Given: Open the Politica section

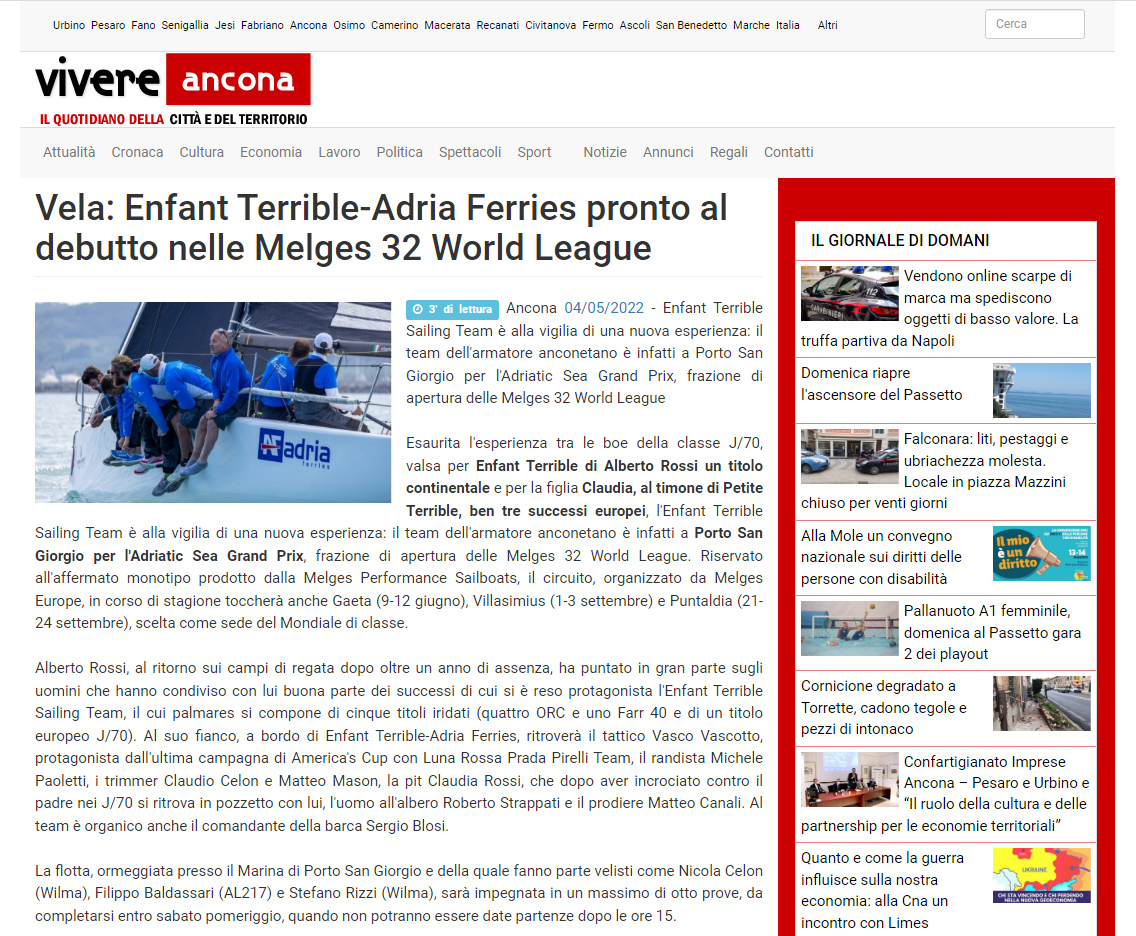Looking at the screenshot, I should (399, 152).
